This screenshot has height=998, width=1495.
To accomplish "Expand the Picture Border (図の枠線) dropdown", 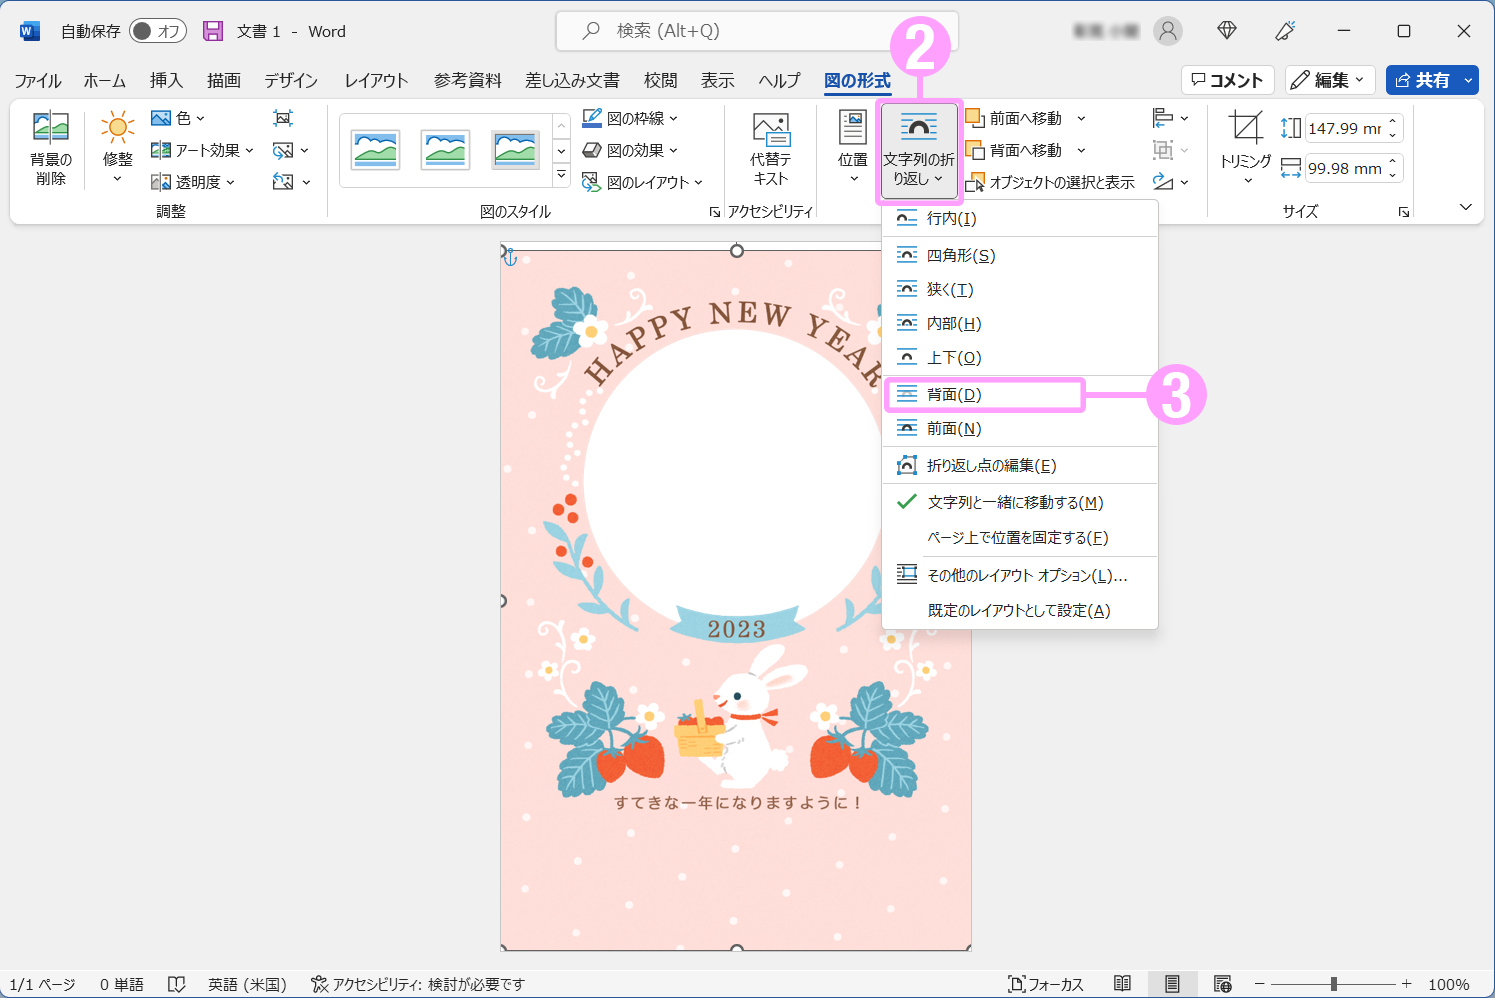I will coord(630,118).
